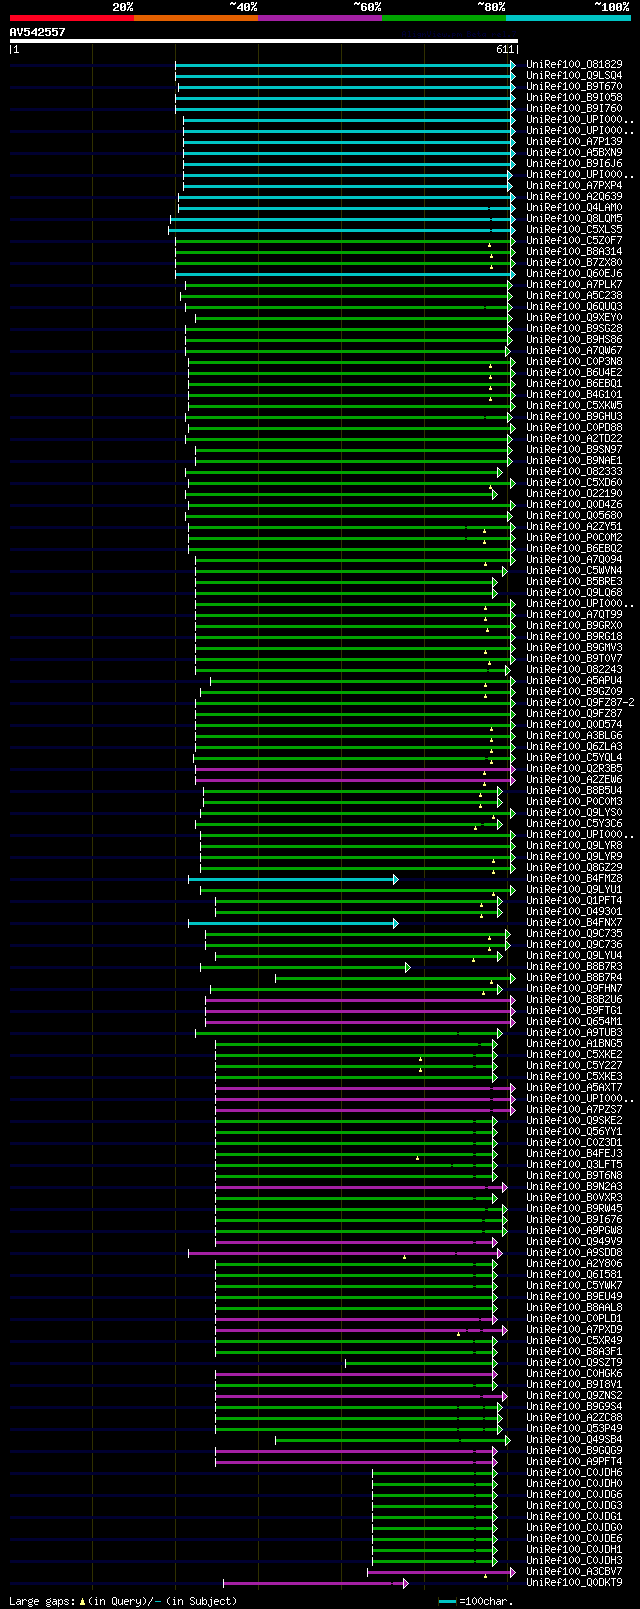Select the white query sequence bar
Screen dimensions: 640x1609
click(x=264, y=41)
